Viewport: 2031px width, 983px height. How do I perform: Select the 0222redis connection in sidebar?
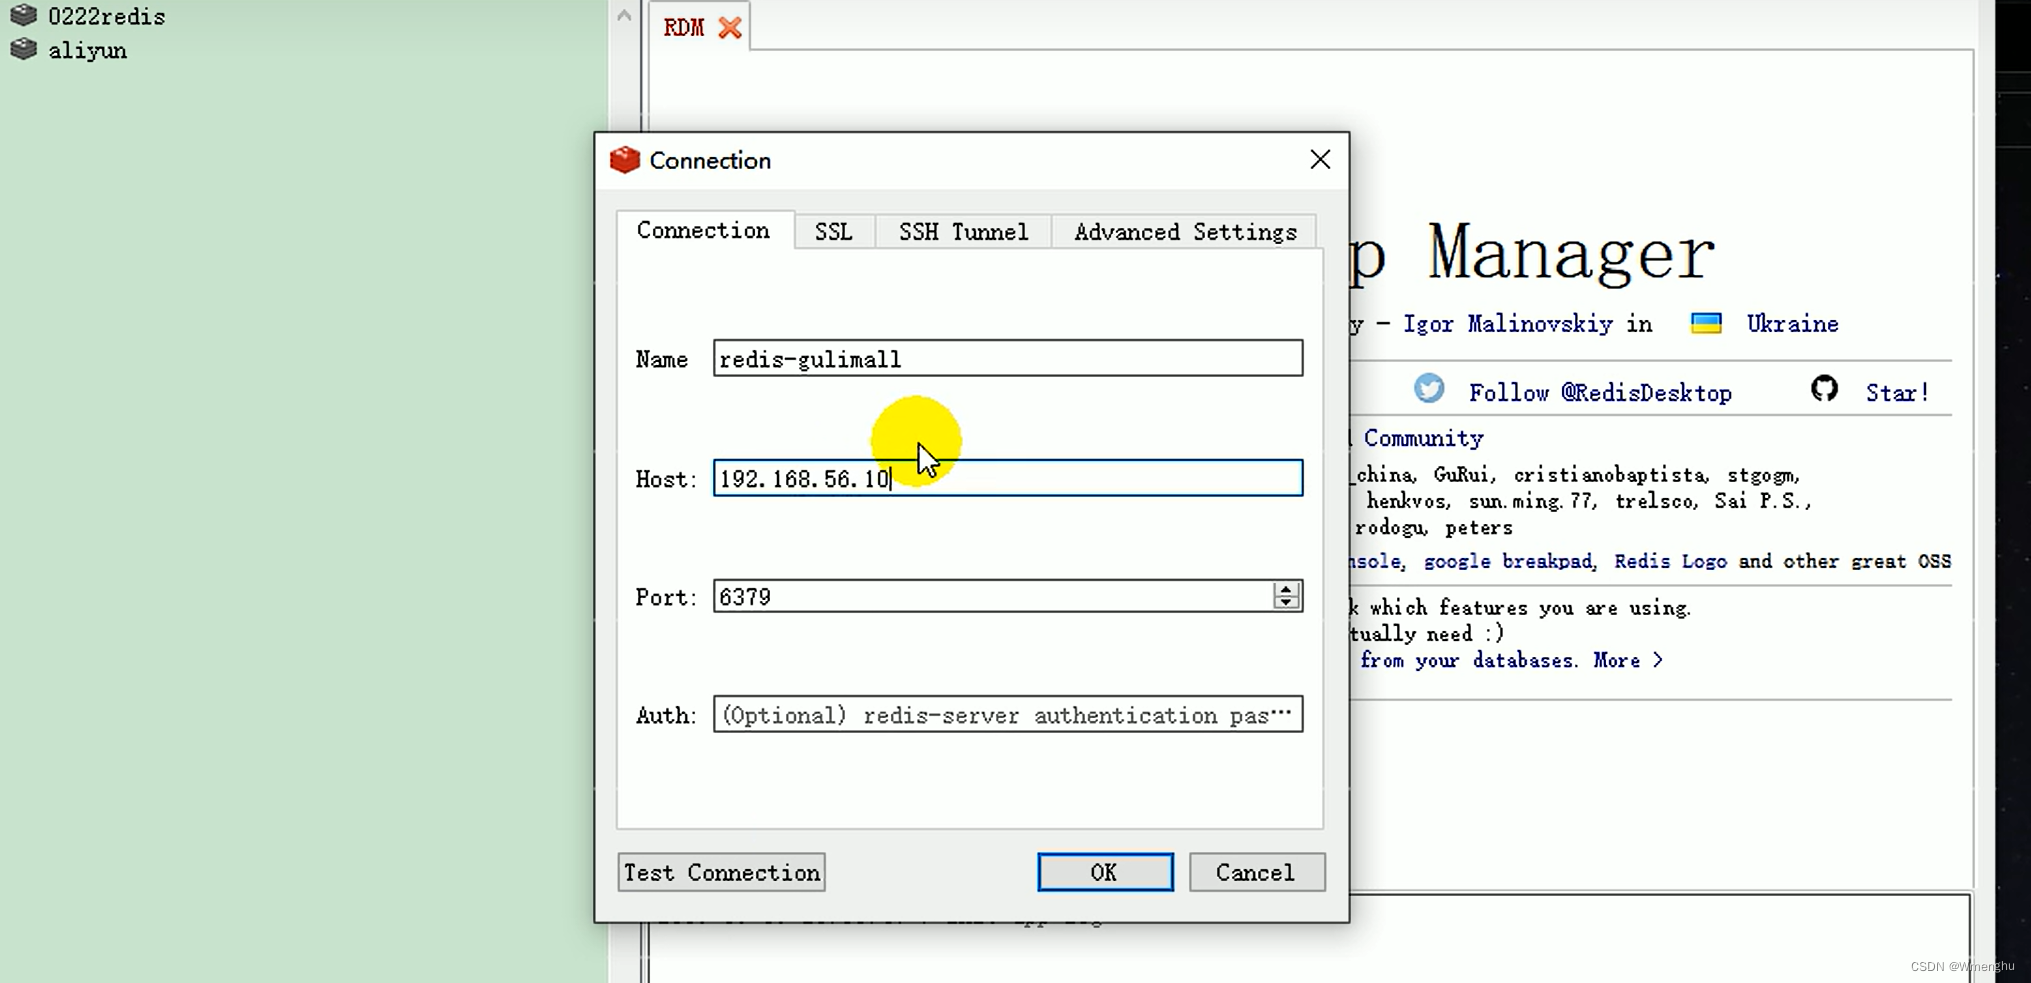tap(106, 16)
